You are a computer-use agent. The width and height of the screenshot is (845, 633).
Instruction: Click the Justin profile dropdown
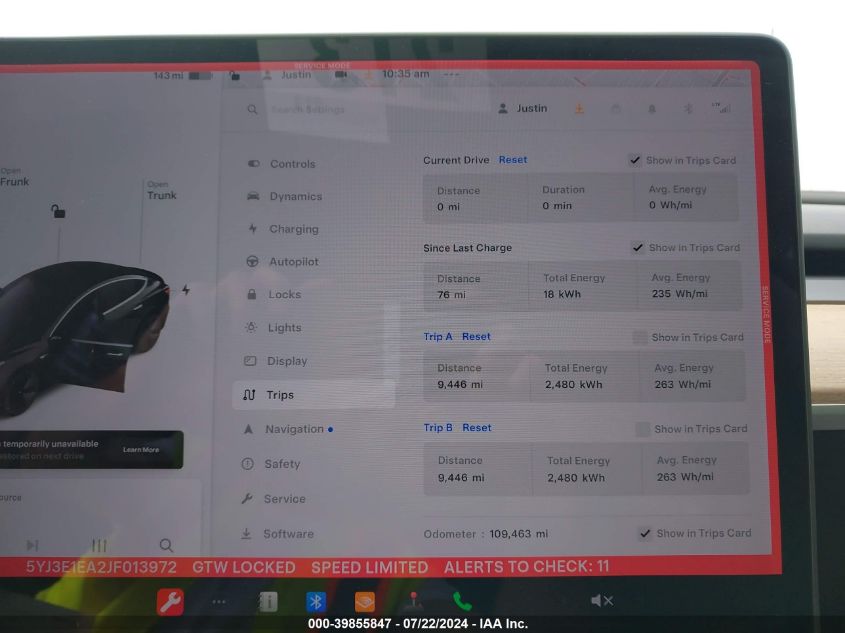523,108
